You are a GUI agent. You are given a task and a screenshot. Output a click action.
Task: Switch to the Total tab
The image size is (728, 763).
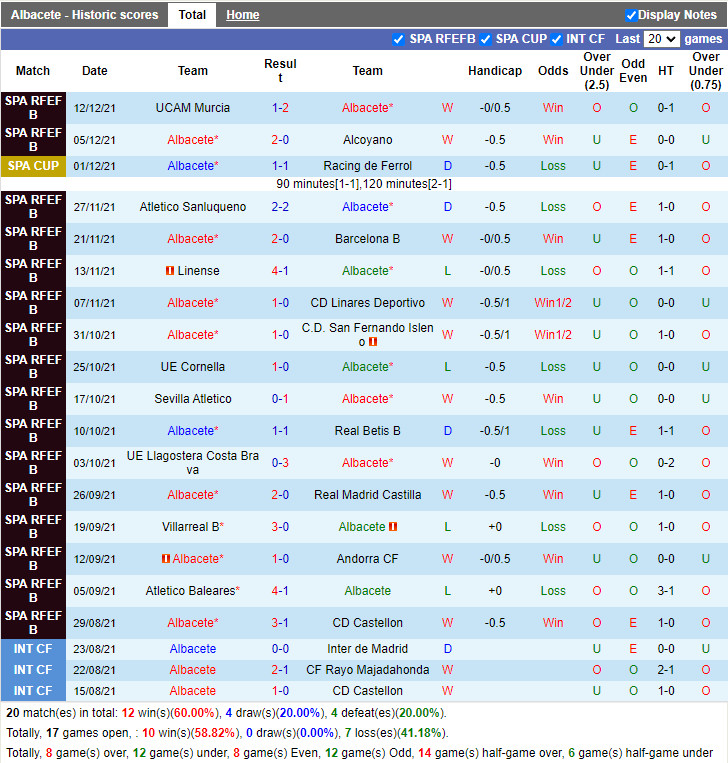pyautogui.click(x=192, y=15)
